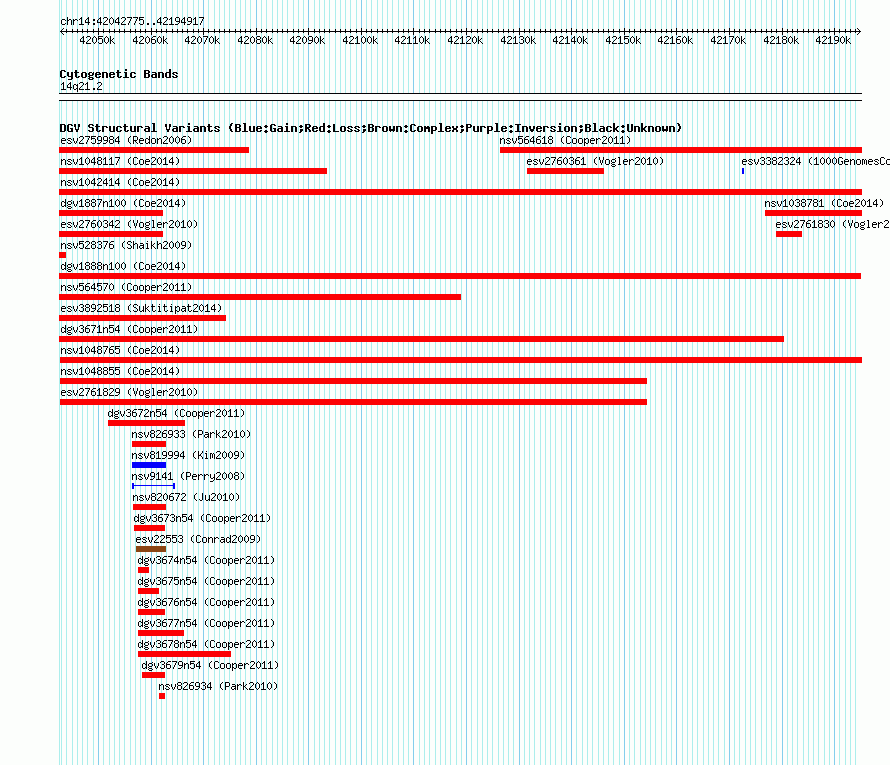Click nsv819994 (Kim2009) label
The height and width of the screenshot is (765, 890).
coord(188,455)
